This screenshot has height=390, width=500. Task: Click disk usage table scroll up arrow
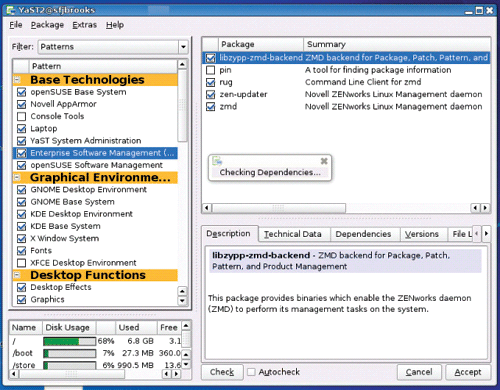tap(186, 326)
